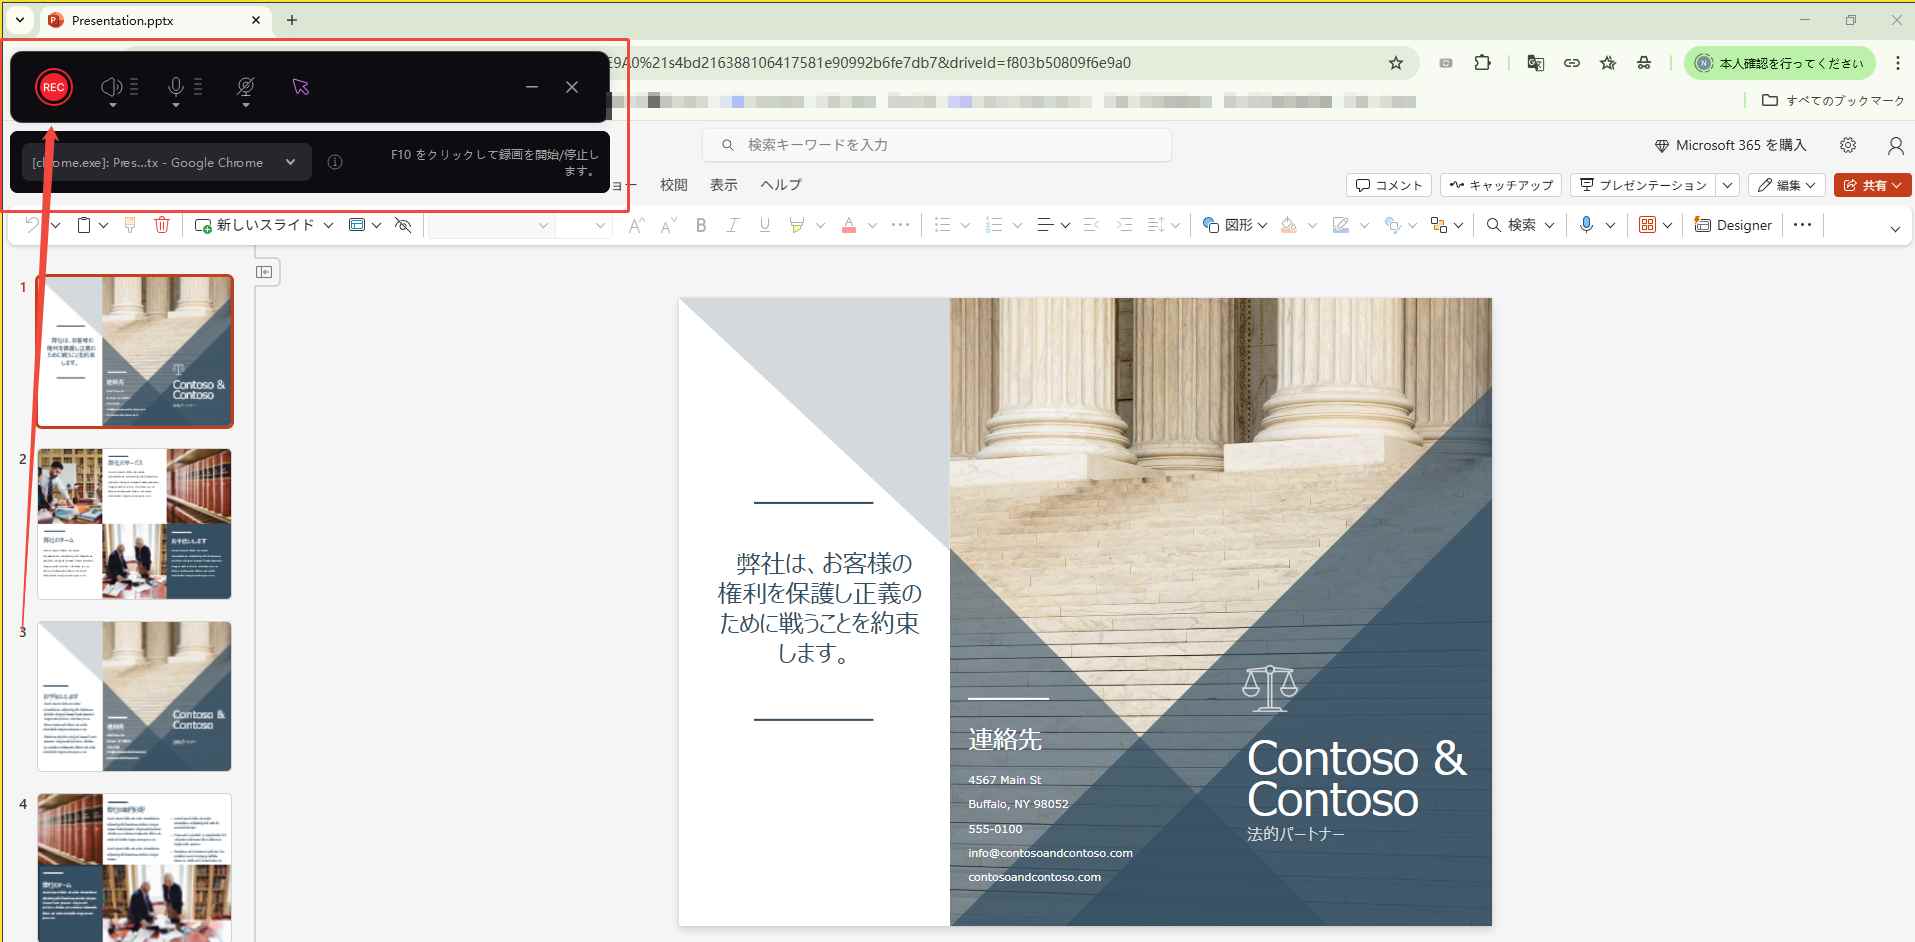
Task: Toggle italic formatting
Action: pos(732,224)
